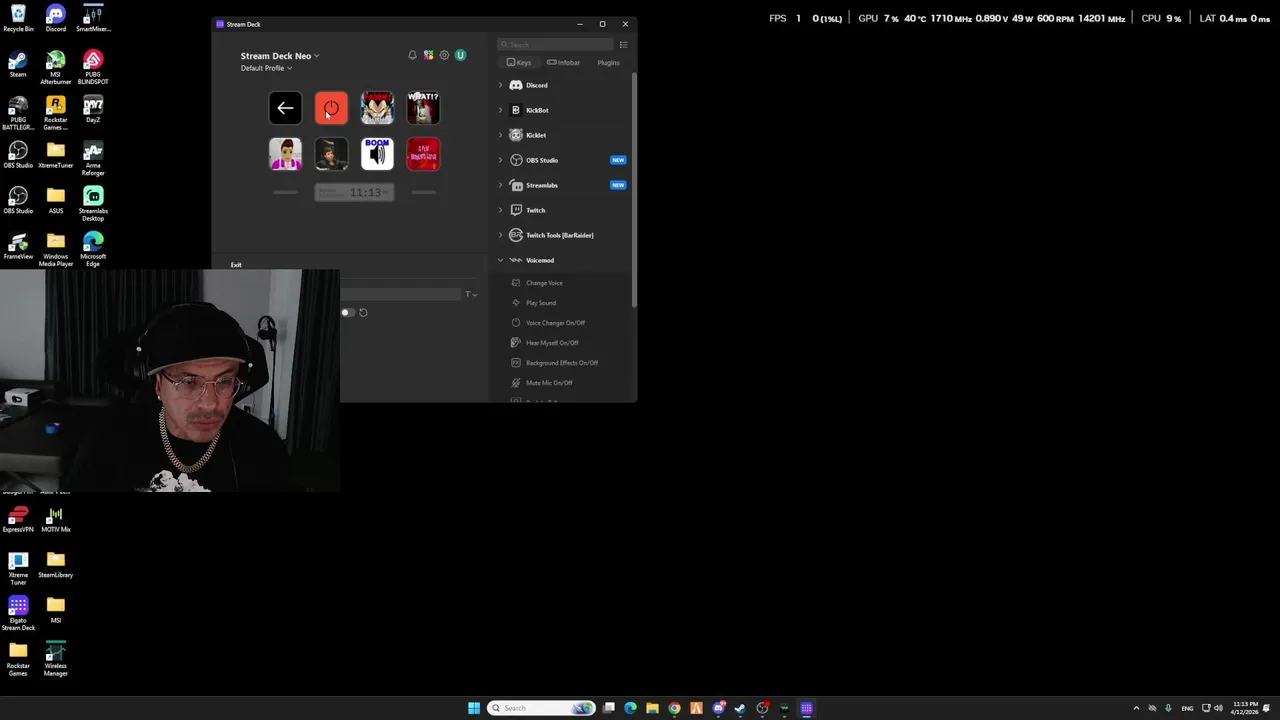Image resolution: width=1280 pixels, height=720 pixels.
Task: Open the Windows Start button
Action: (x=474, y=708)
